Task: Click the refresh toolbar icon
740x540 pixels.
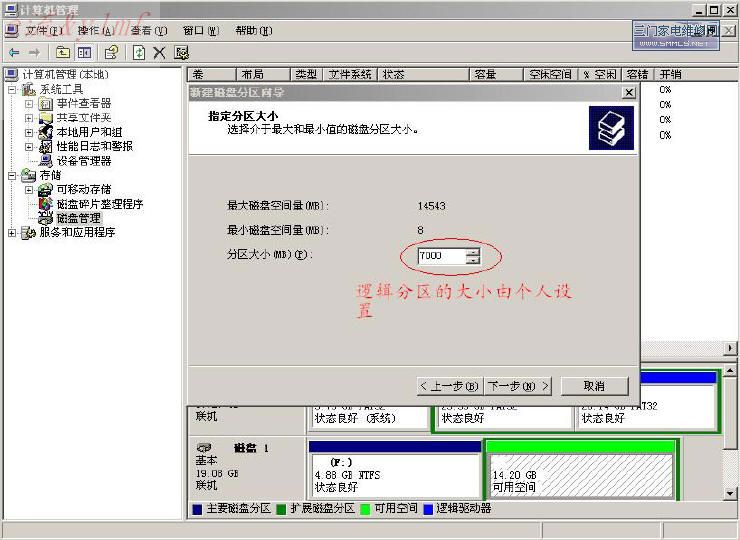Action: 139,52
